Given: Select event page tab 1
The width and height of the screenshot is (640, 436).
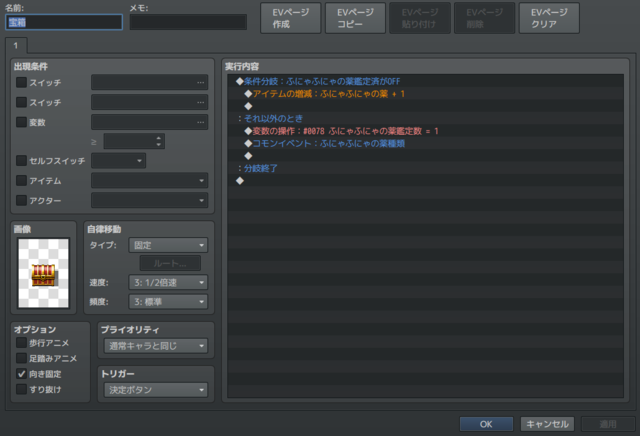Looking at the screenshot, I should coord(16,45).
